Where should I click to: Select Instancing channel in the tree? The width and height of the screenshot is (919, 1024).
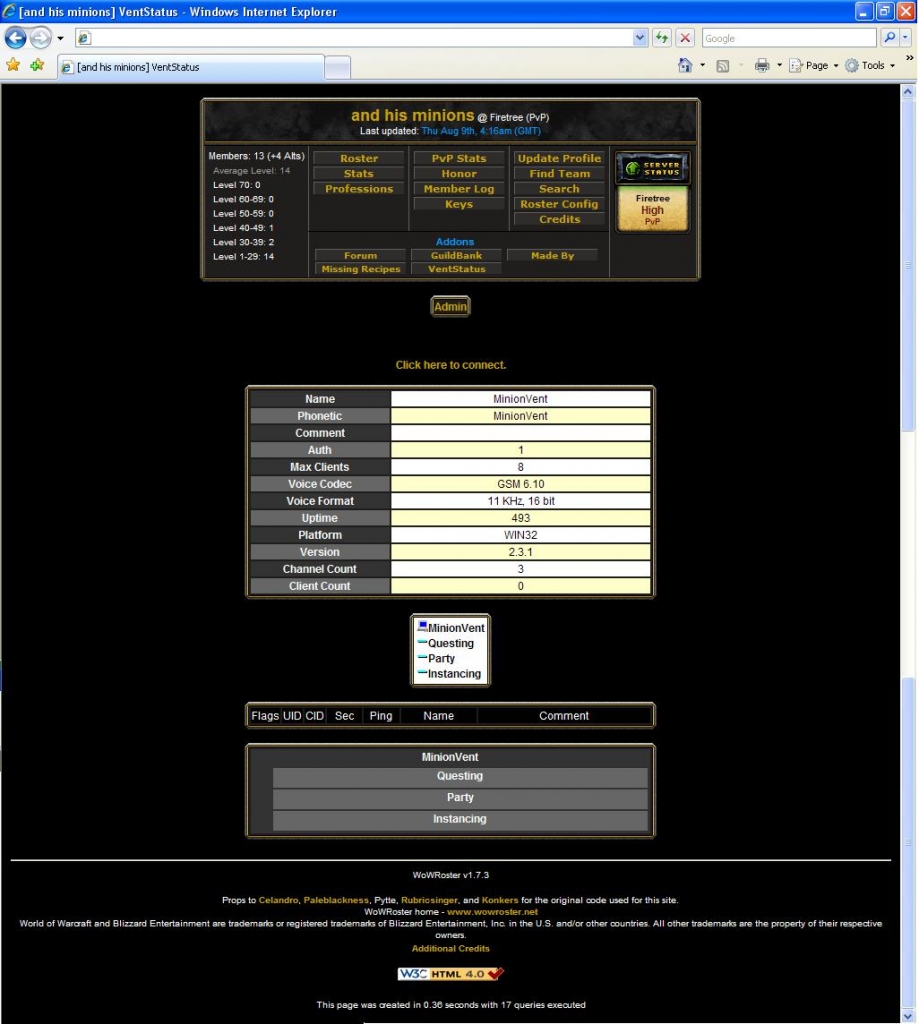pyautogui.click(x=454, y=674)
